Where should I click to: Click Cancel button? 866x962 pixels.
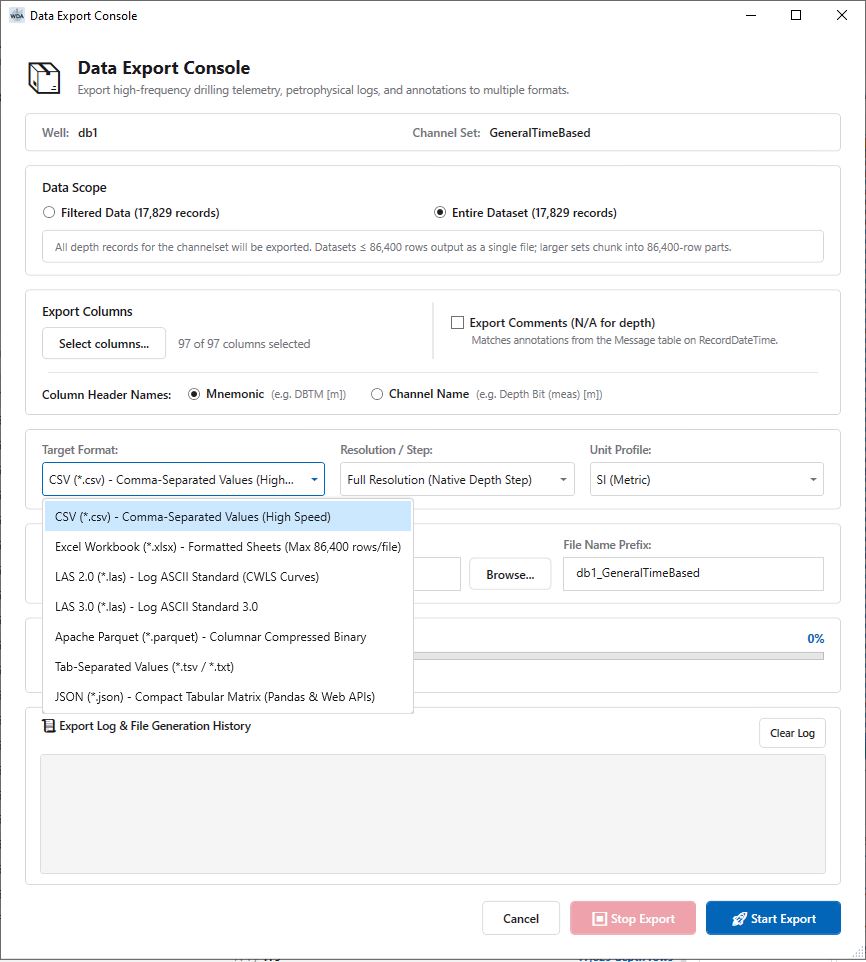point(521,918)
